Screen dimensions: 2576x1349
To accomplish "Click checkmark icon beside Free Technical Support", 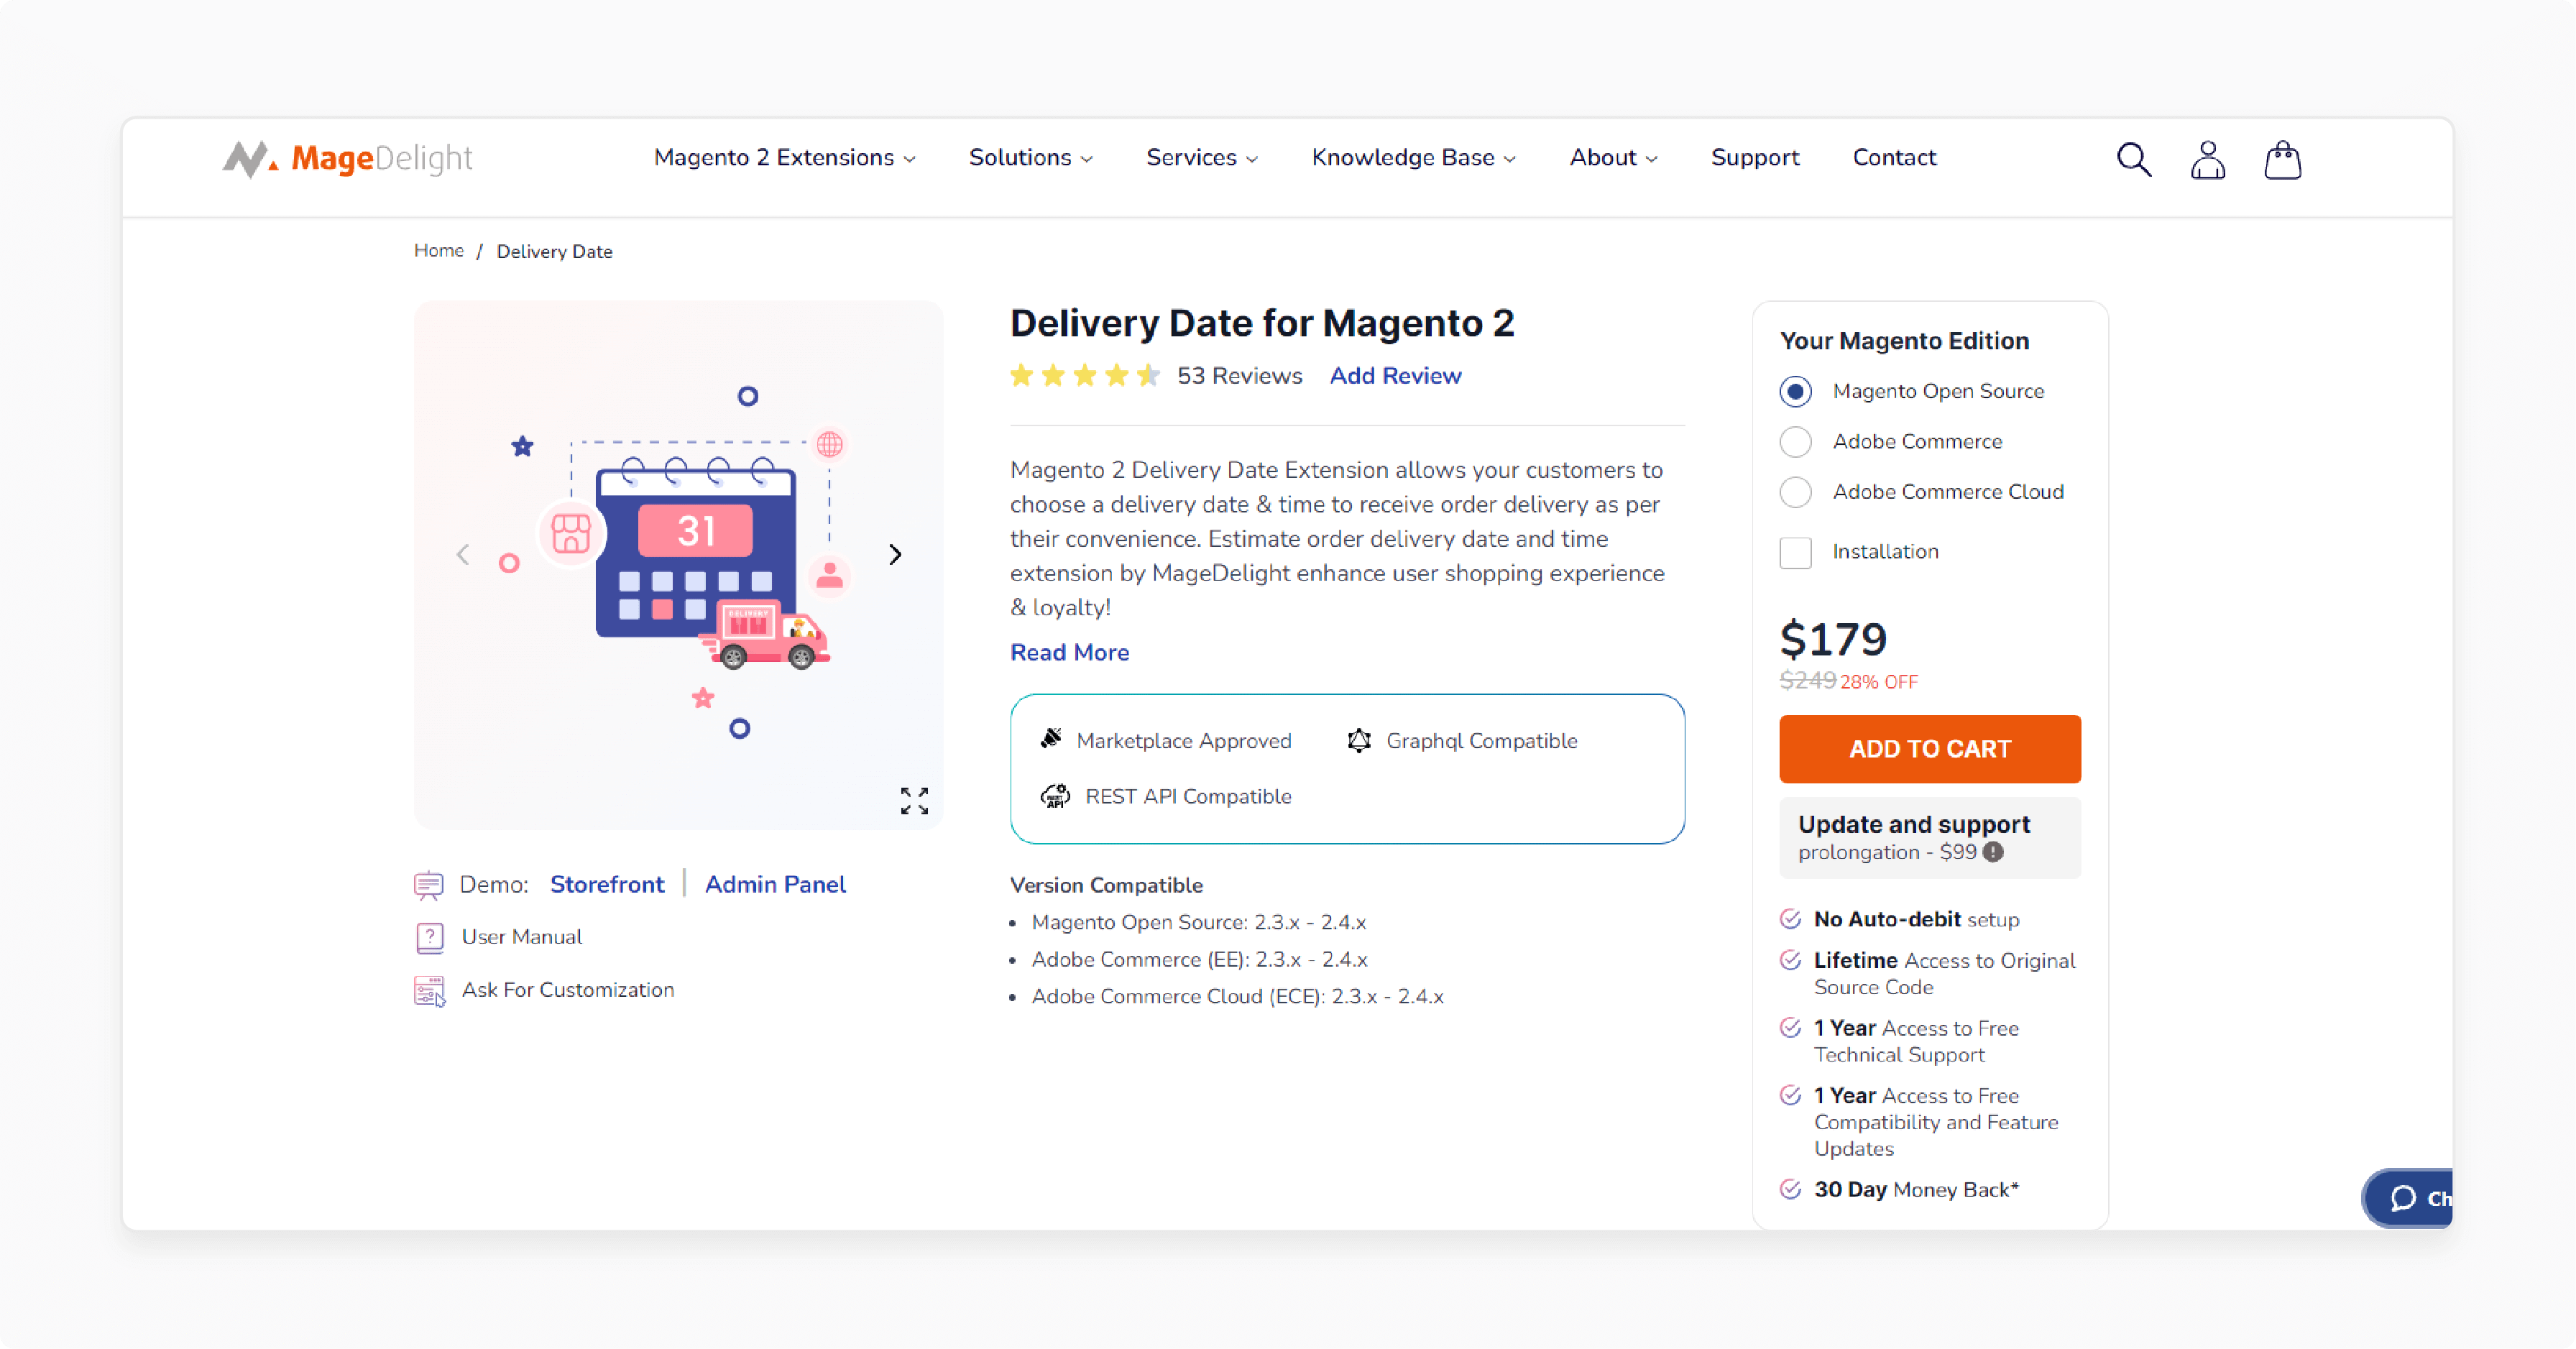I will (x=1790, y=1028).
